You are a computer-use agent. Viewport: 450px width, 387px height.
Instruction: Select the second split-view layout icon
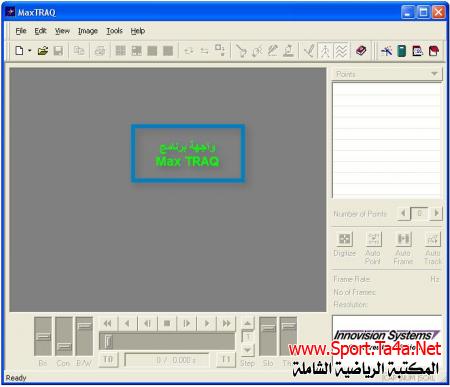136,51
